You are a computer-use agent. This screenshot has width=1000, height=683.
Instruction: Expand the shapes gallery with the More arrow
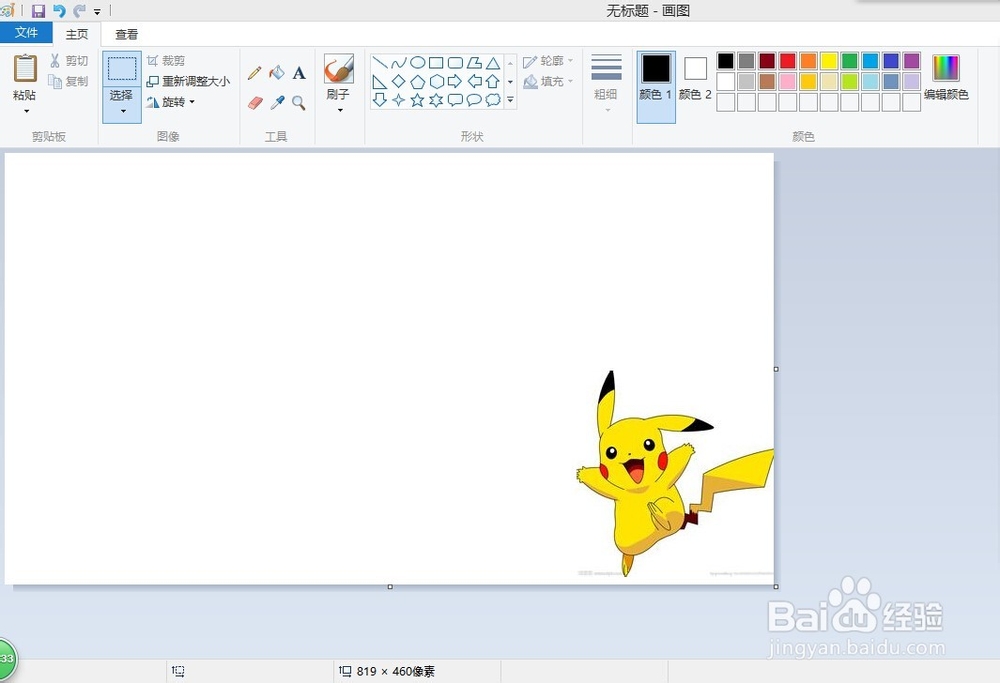[510, 100]
